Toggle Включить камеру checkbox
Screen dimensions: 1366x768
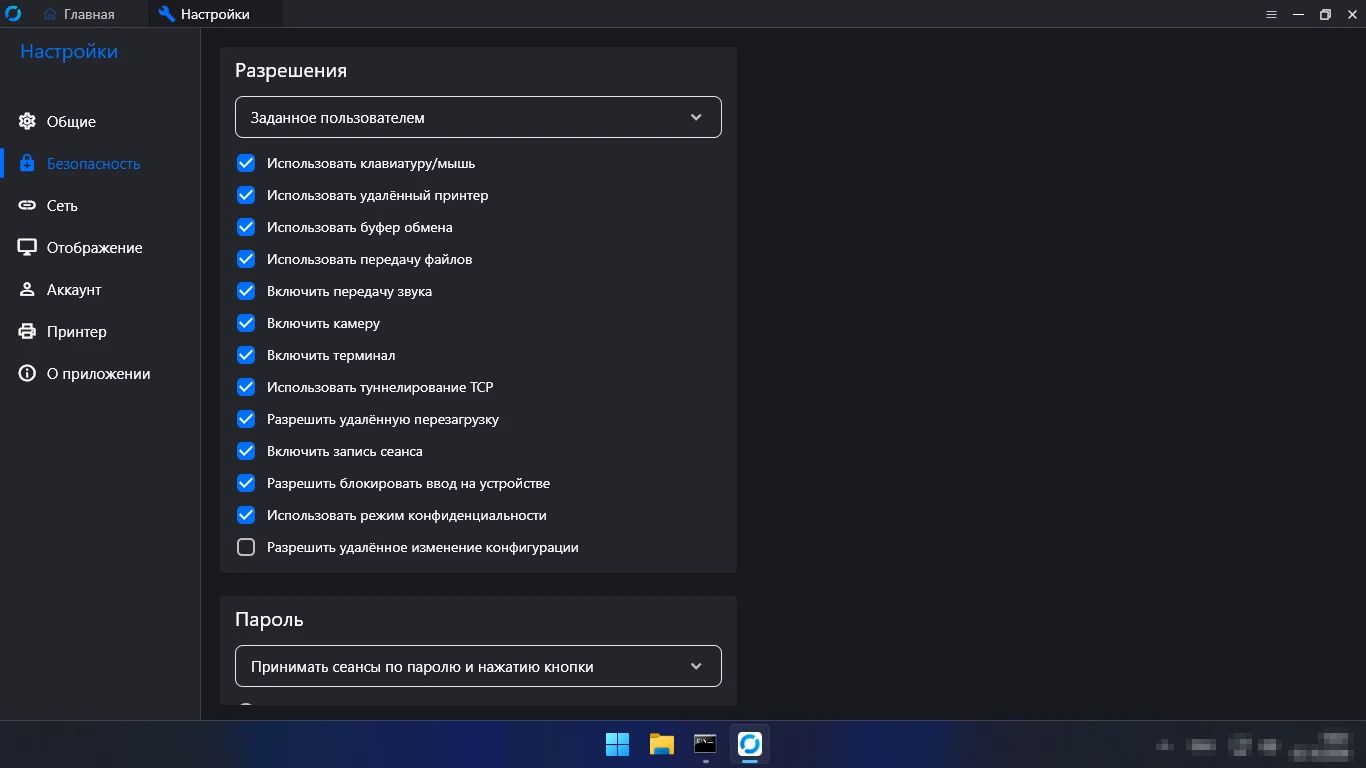246,323
